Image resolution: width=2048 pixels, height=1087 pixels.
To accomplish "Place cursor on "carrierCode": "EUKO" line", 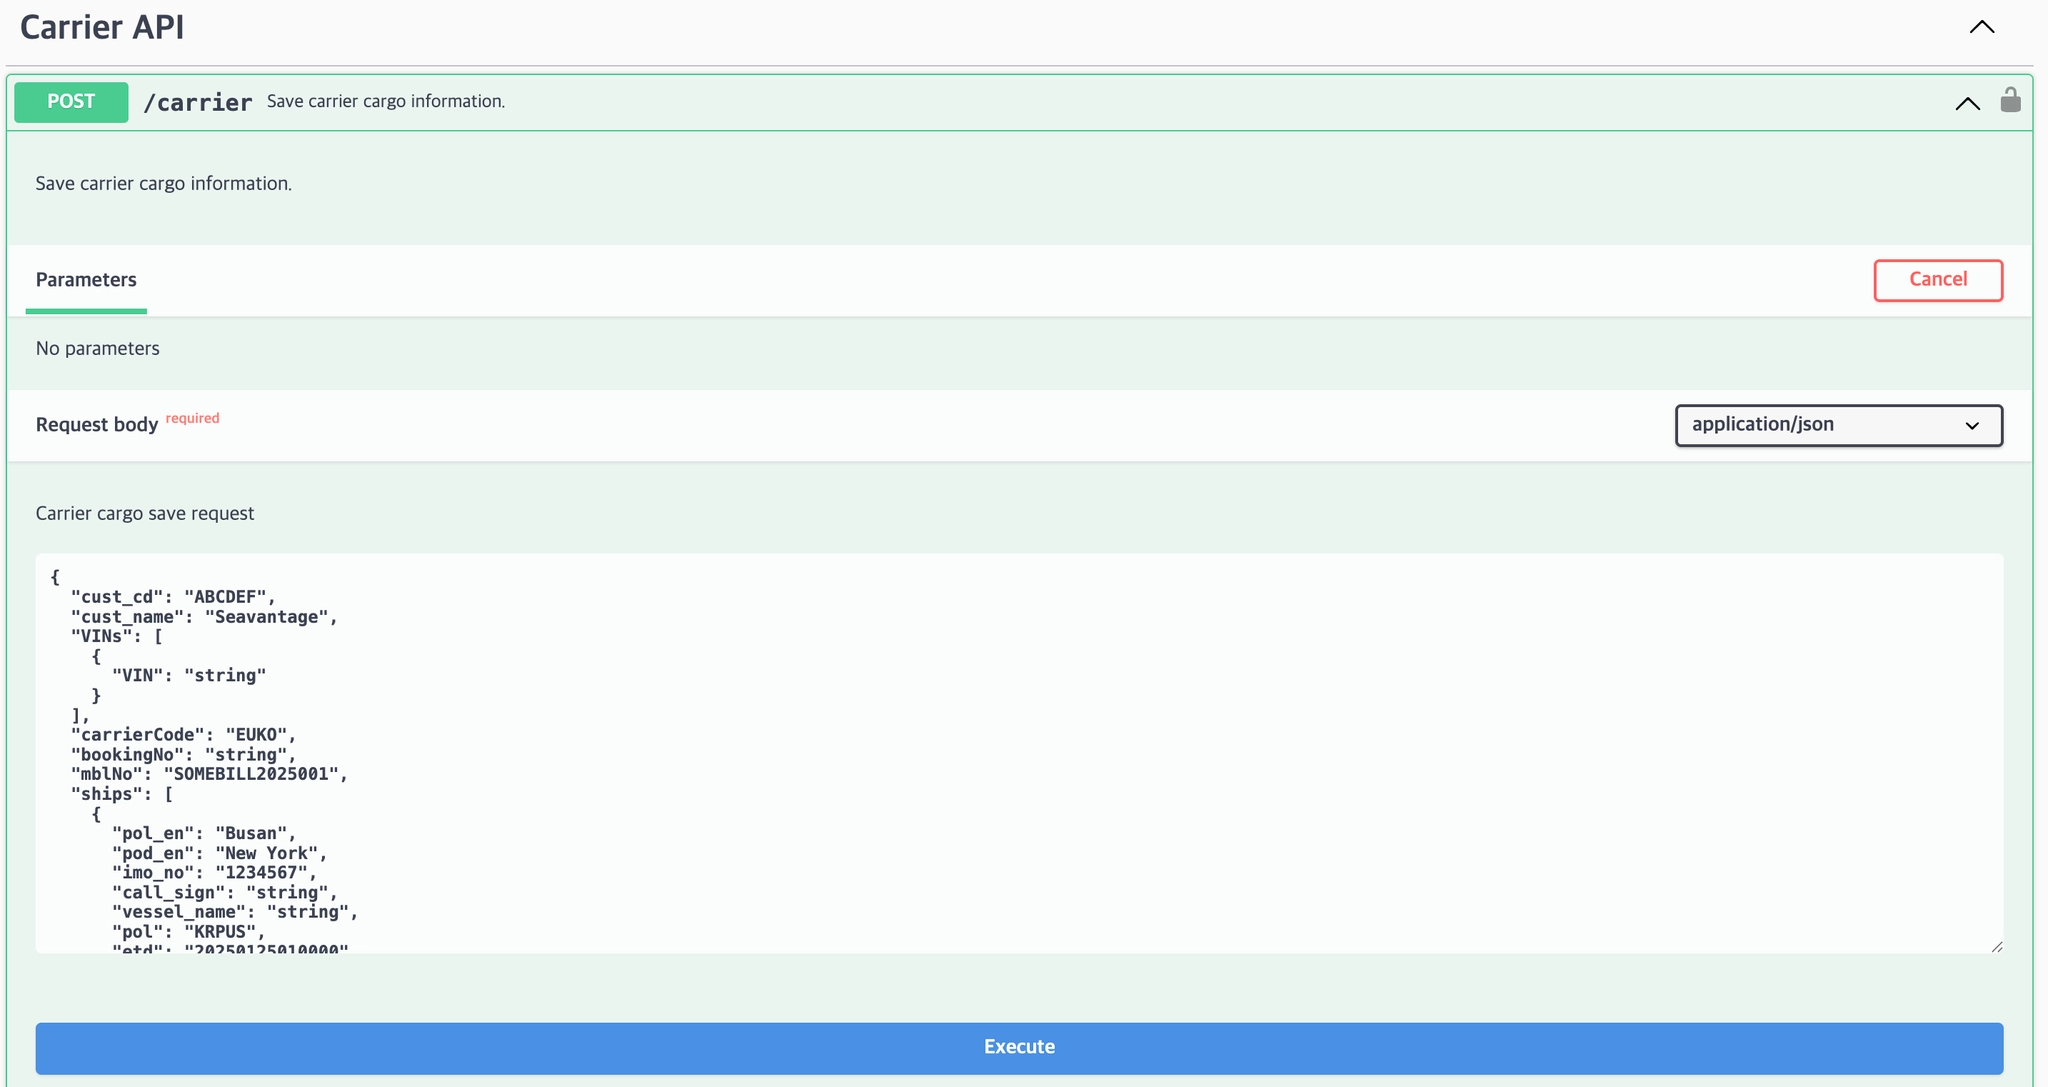I will point(183,735).
